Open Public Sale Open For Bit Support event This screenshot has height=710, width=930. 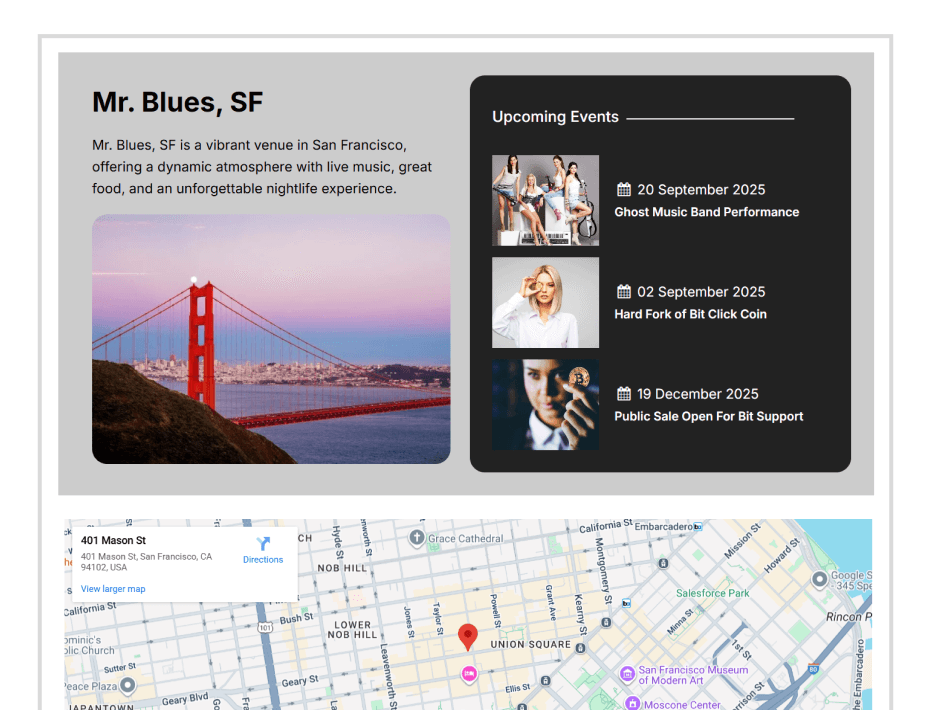tap(708, 416)
